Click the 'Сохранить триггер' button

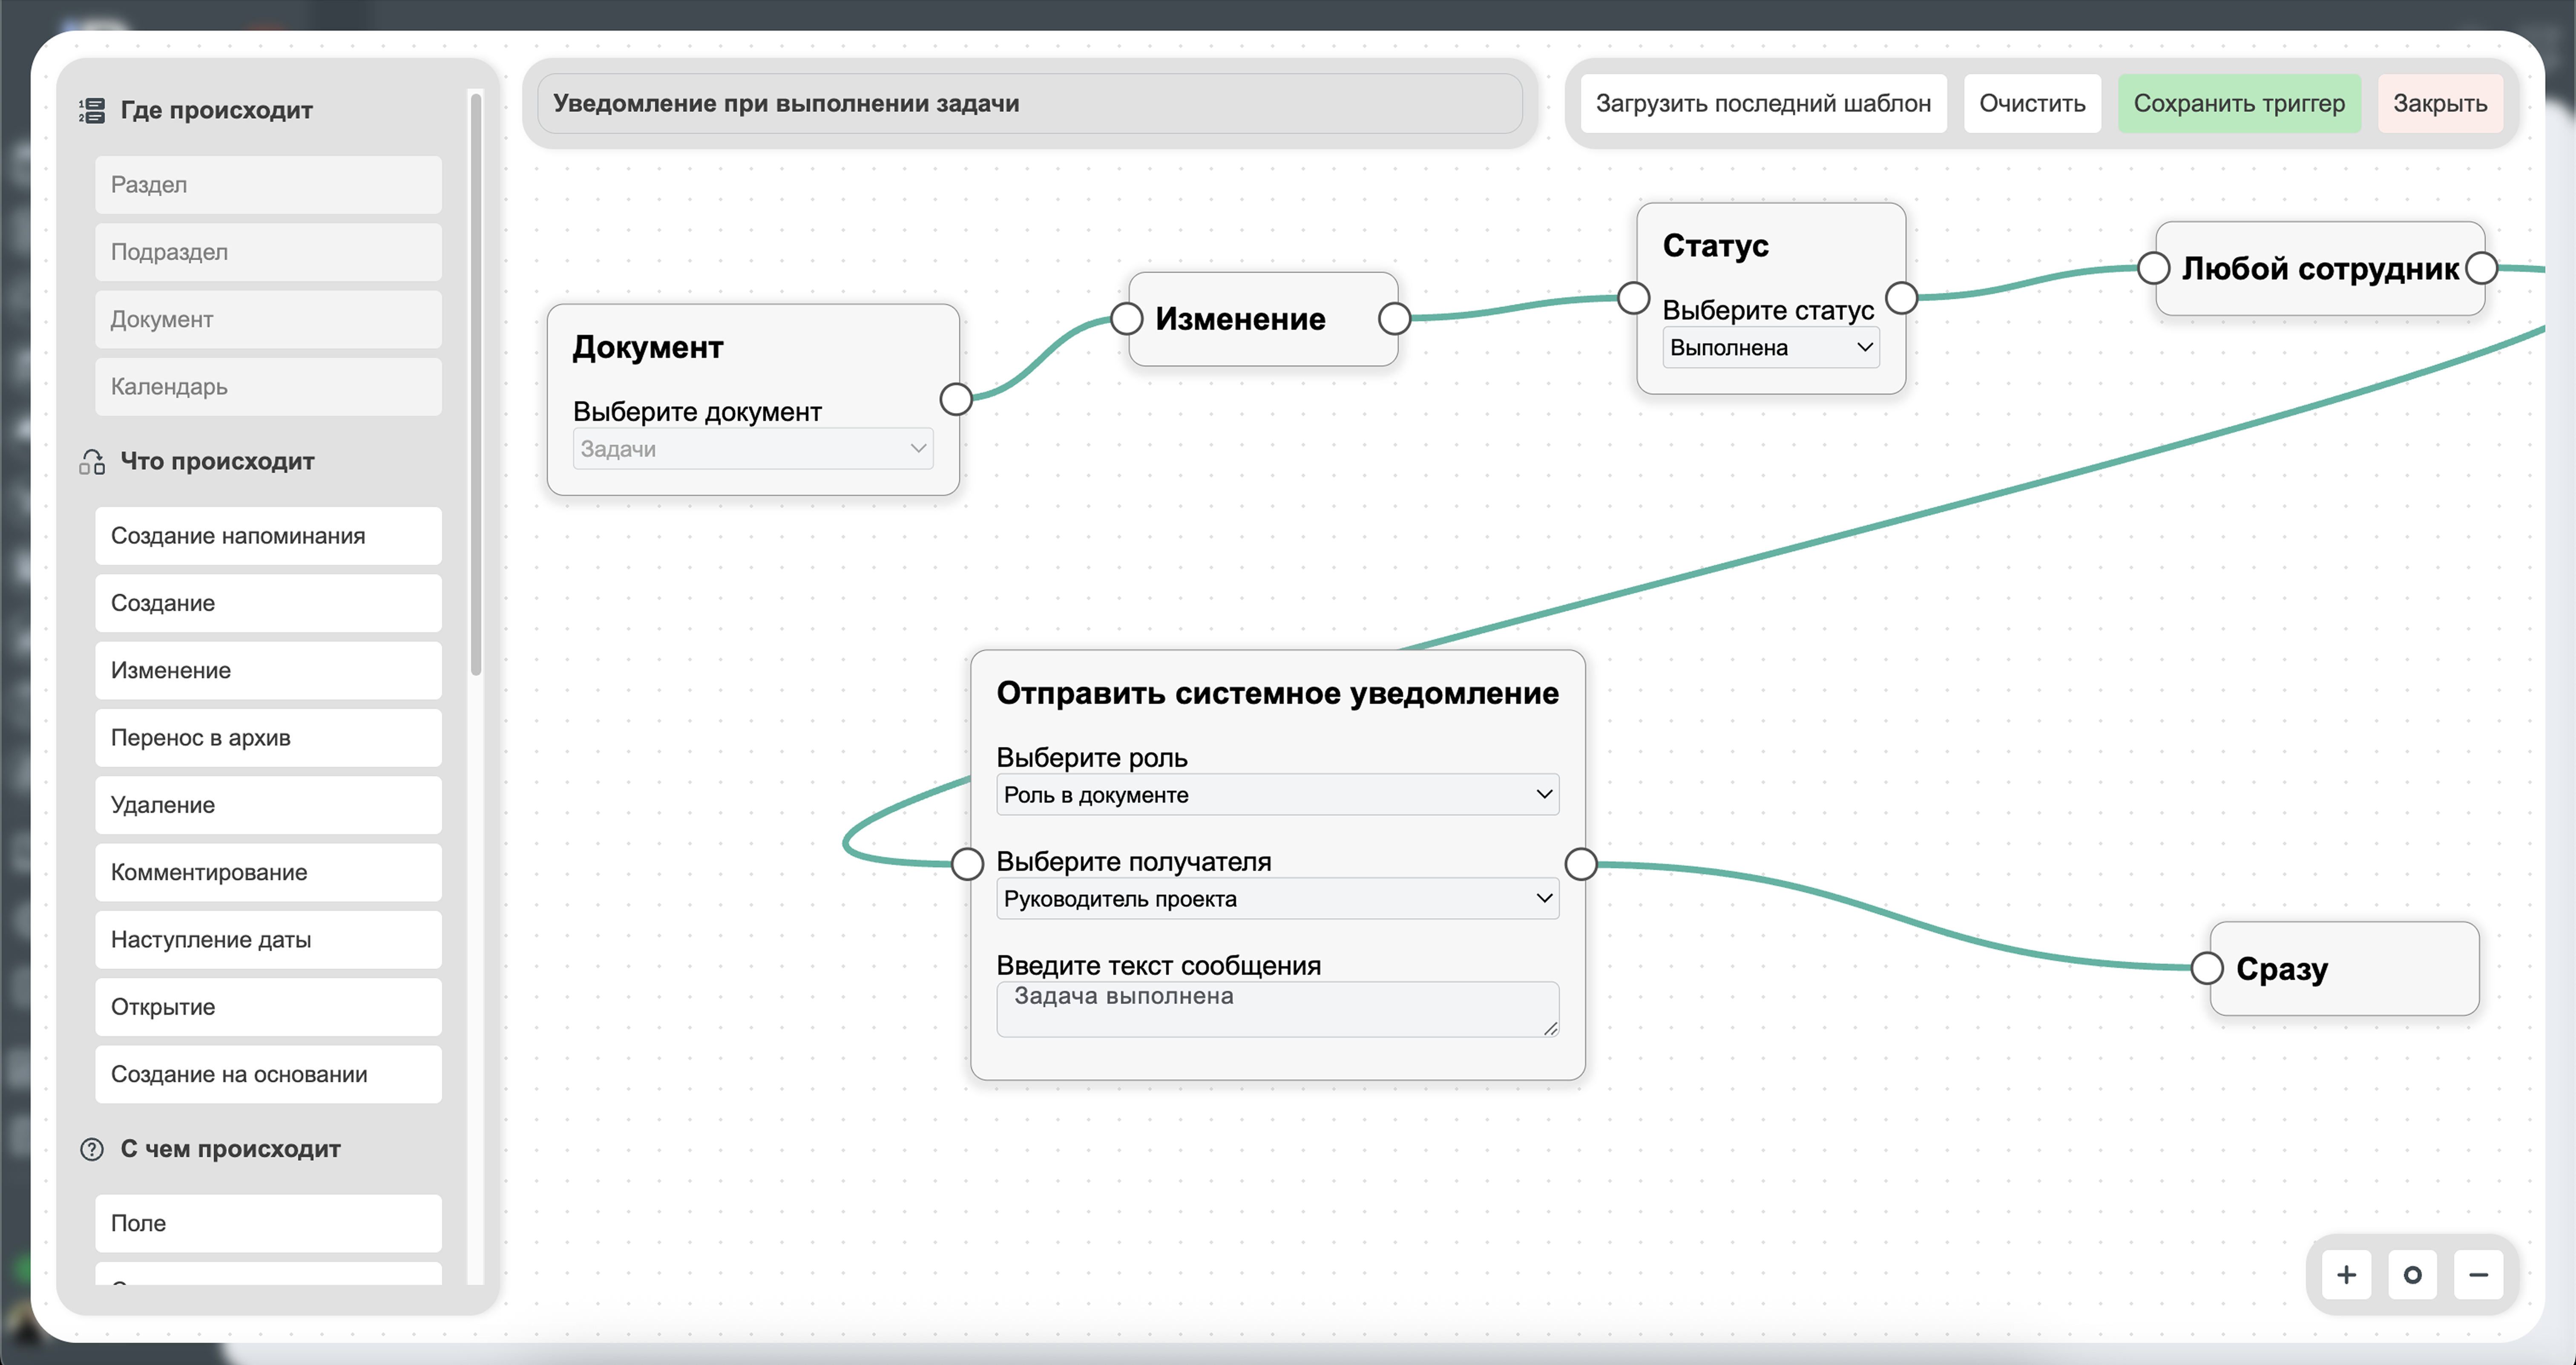[x=2239, y=103]
